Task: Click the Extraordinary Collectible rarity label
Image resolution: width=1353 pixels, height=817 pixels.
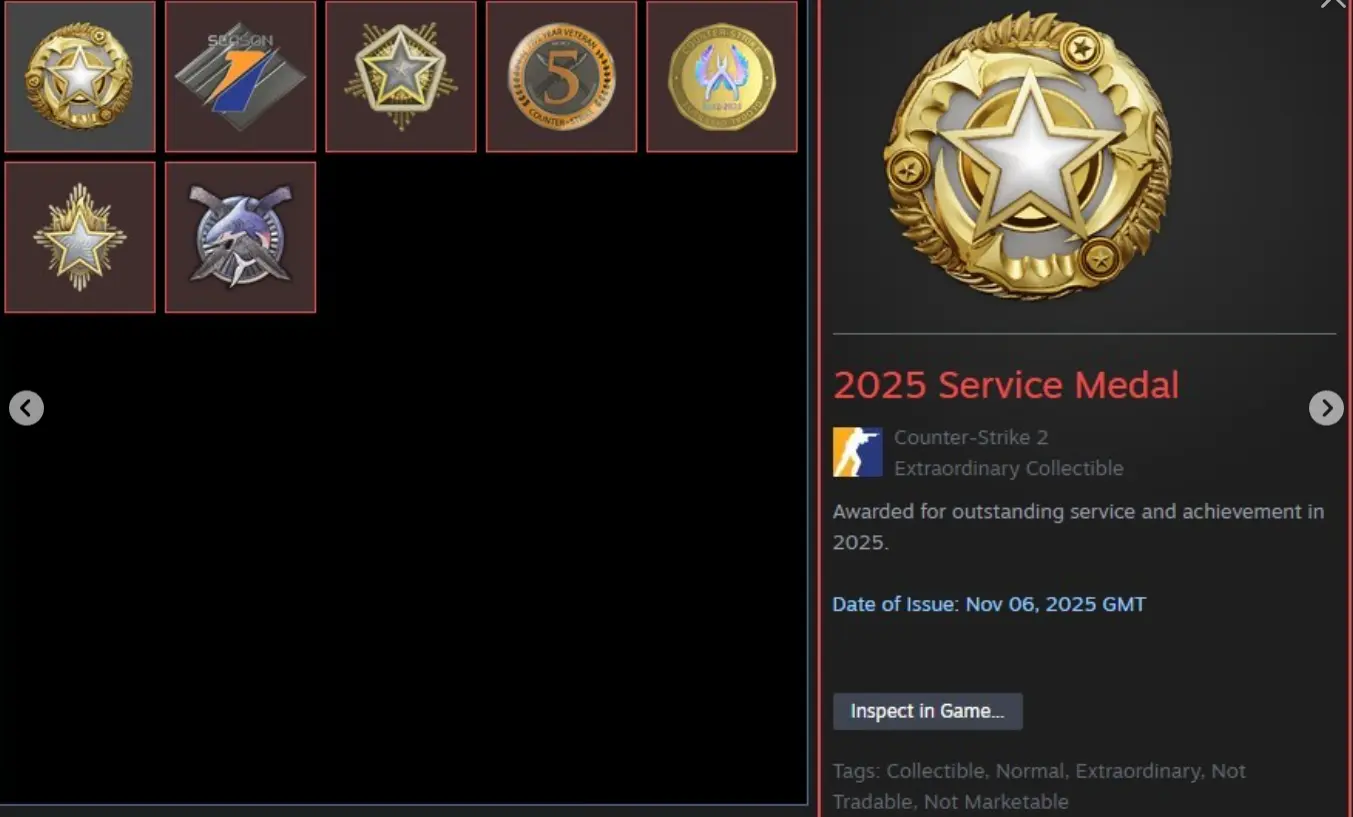Action: coord(1008,468)
